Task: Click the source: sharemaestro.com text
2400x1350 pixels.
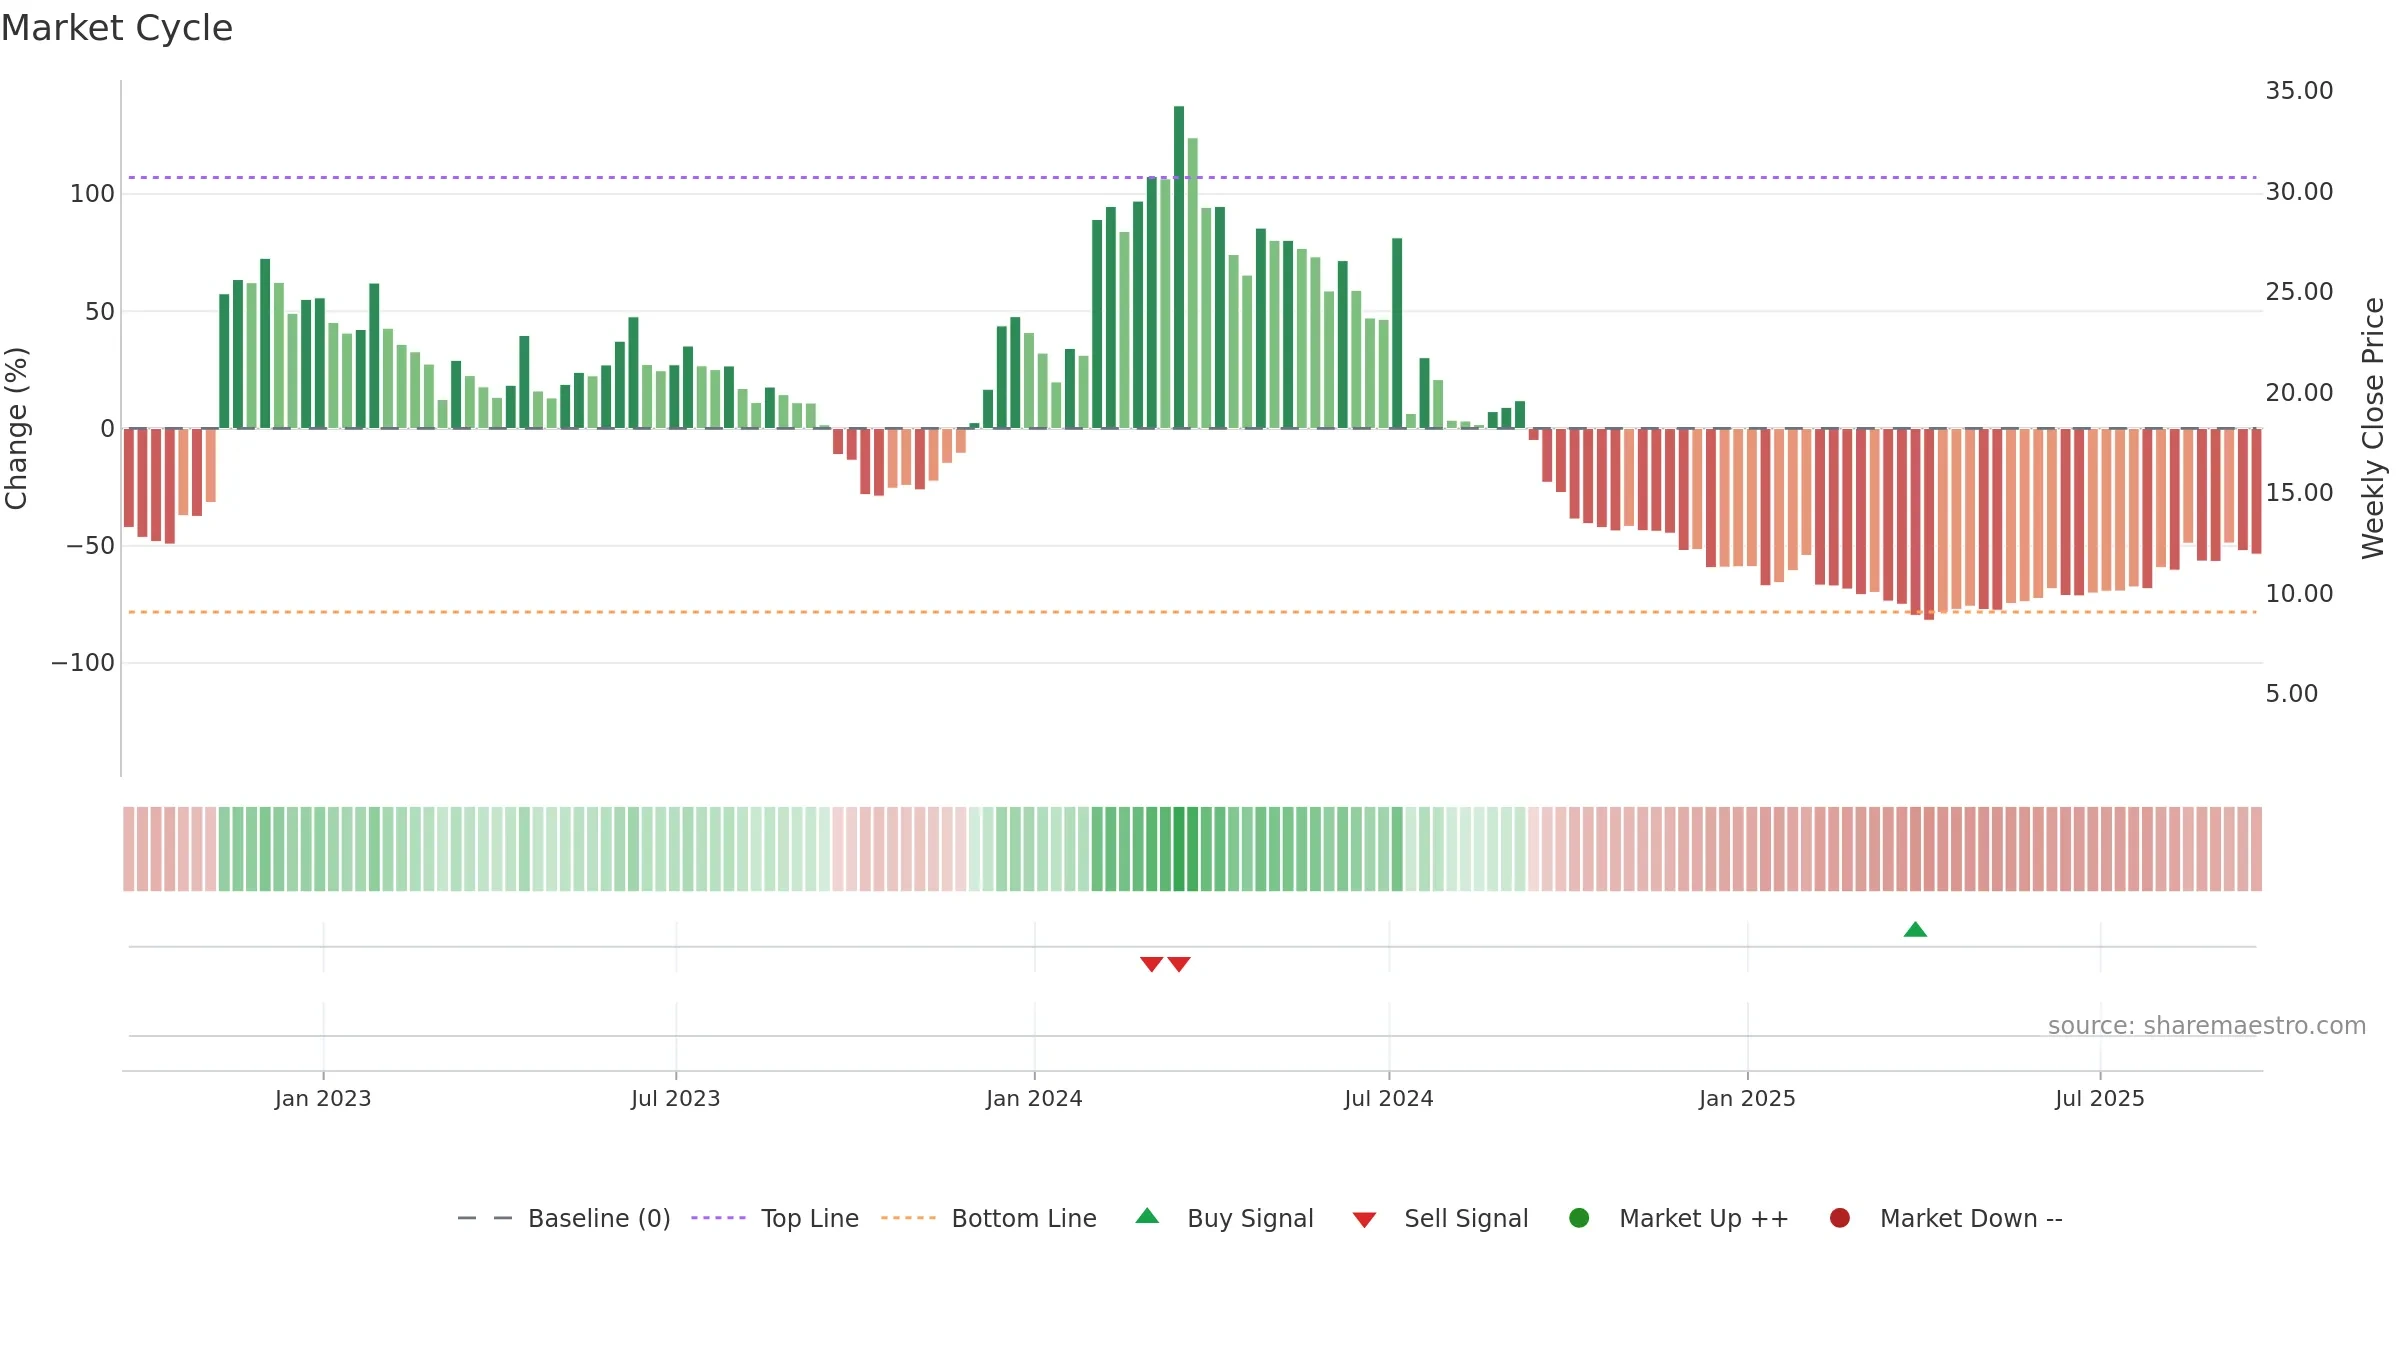Action: 2207,1026
